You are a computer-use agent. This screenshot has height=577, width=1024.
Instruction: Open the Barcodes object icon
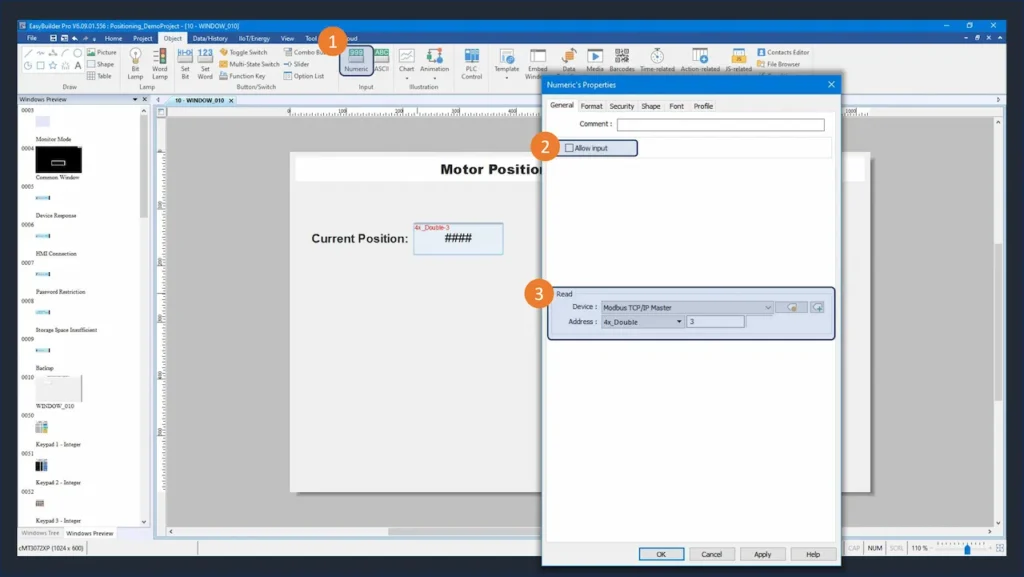tap(622, 60)
